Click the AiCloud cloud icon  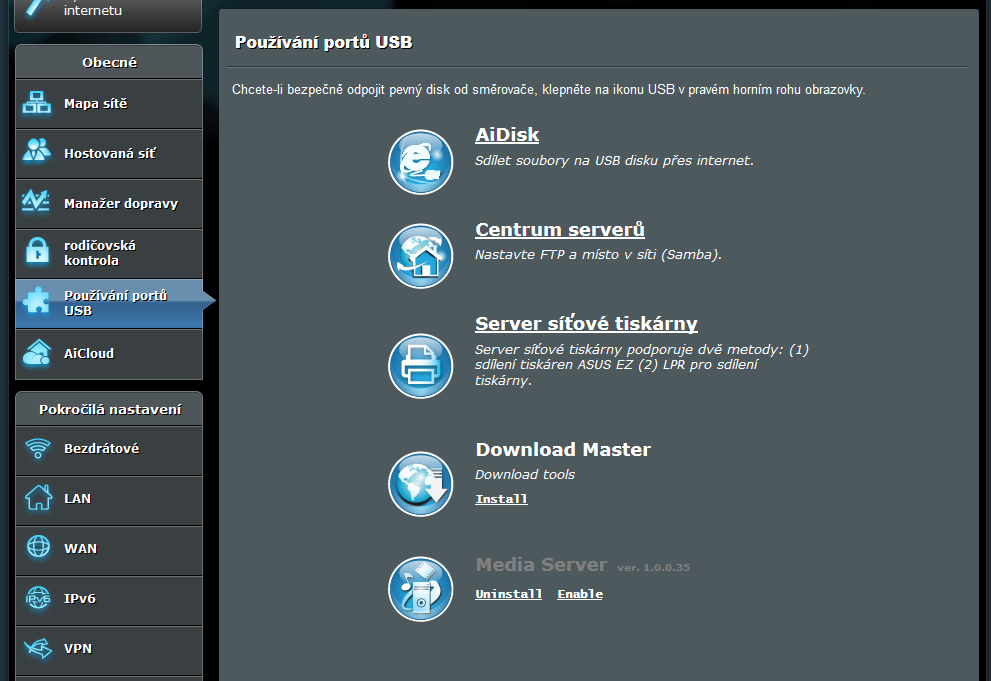click(x=37, y=353)
